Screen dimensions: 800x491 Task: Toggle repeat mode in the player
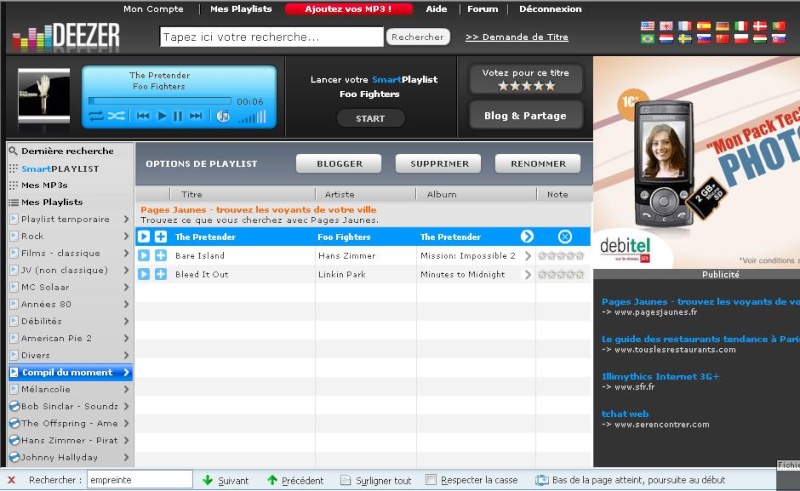[x=96, y=116]
